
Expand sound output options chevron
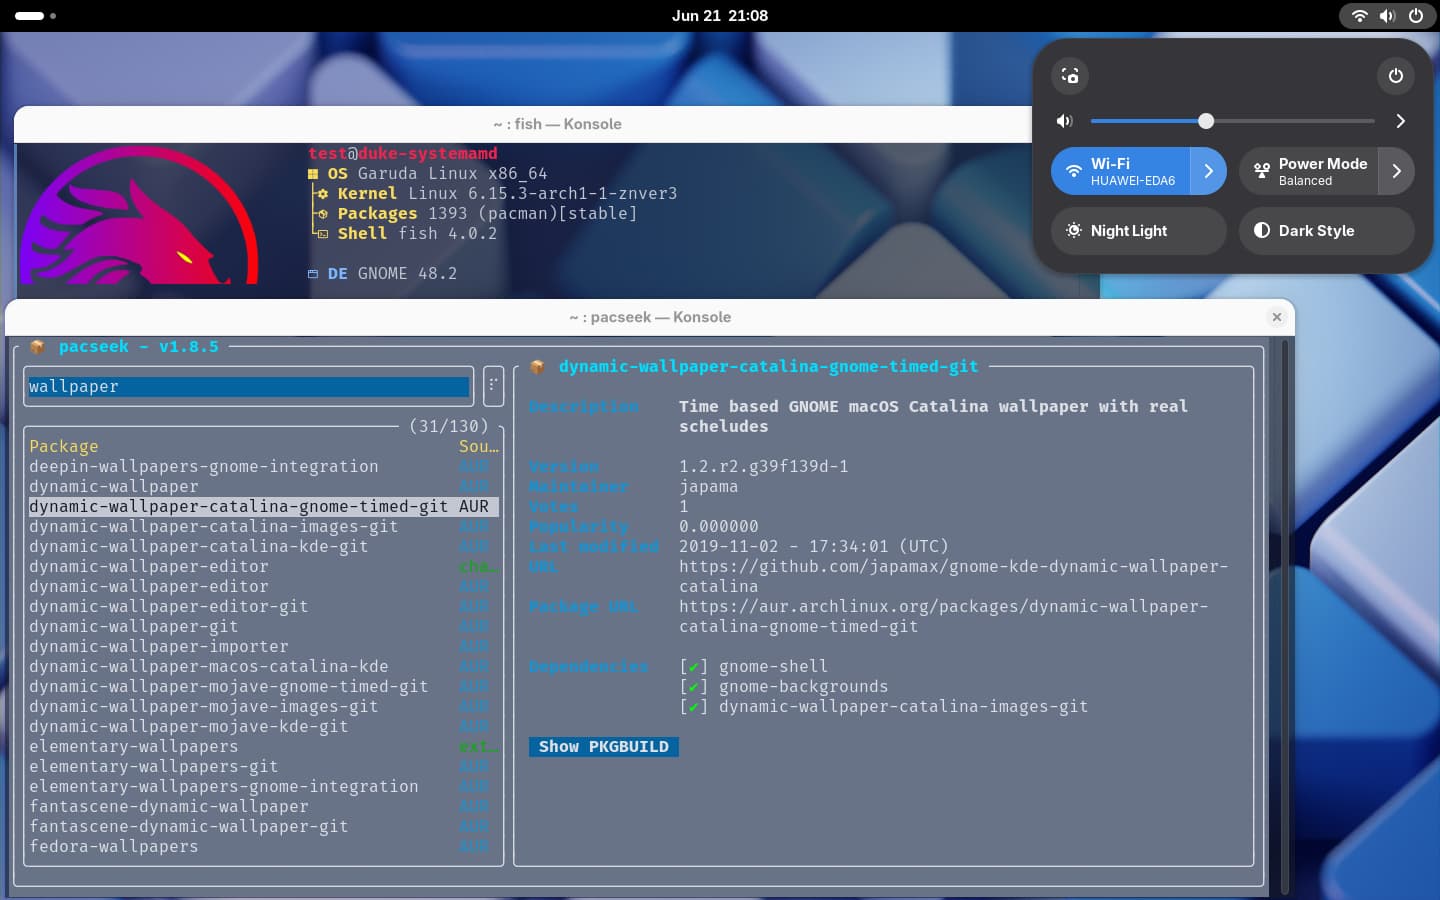coord(1400,121)
